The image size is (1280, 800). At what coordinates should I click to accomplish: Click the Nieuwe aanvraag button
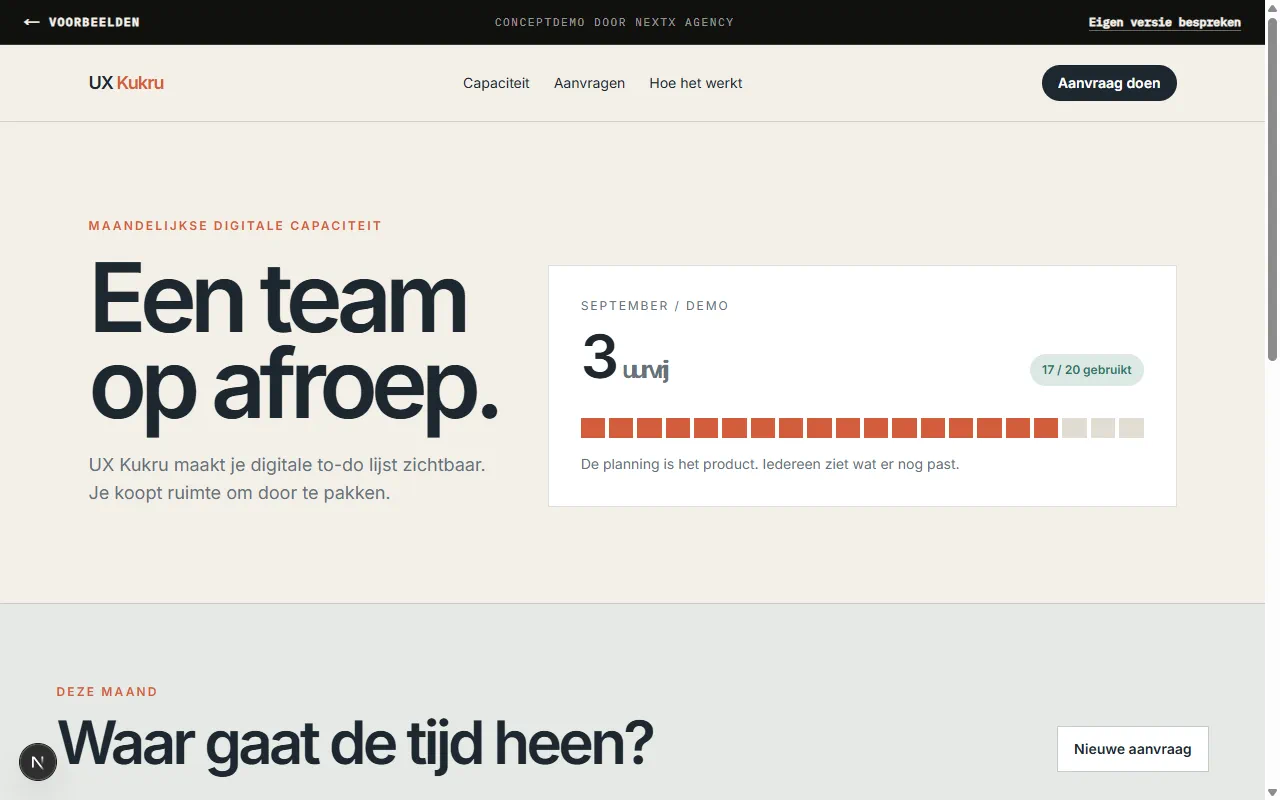point(1133,749)
